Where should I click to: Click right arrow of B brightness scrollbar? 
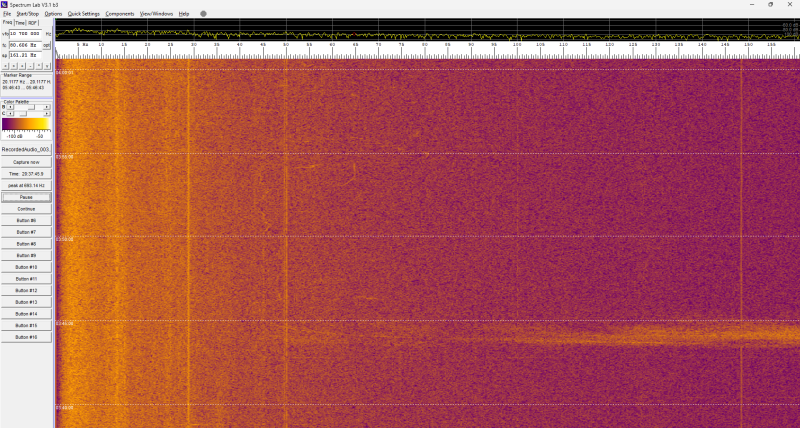pos(47,107)
